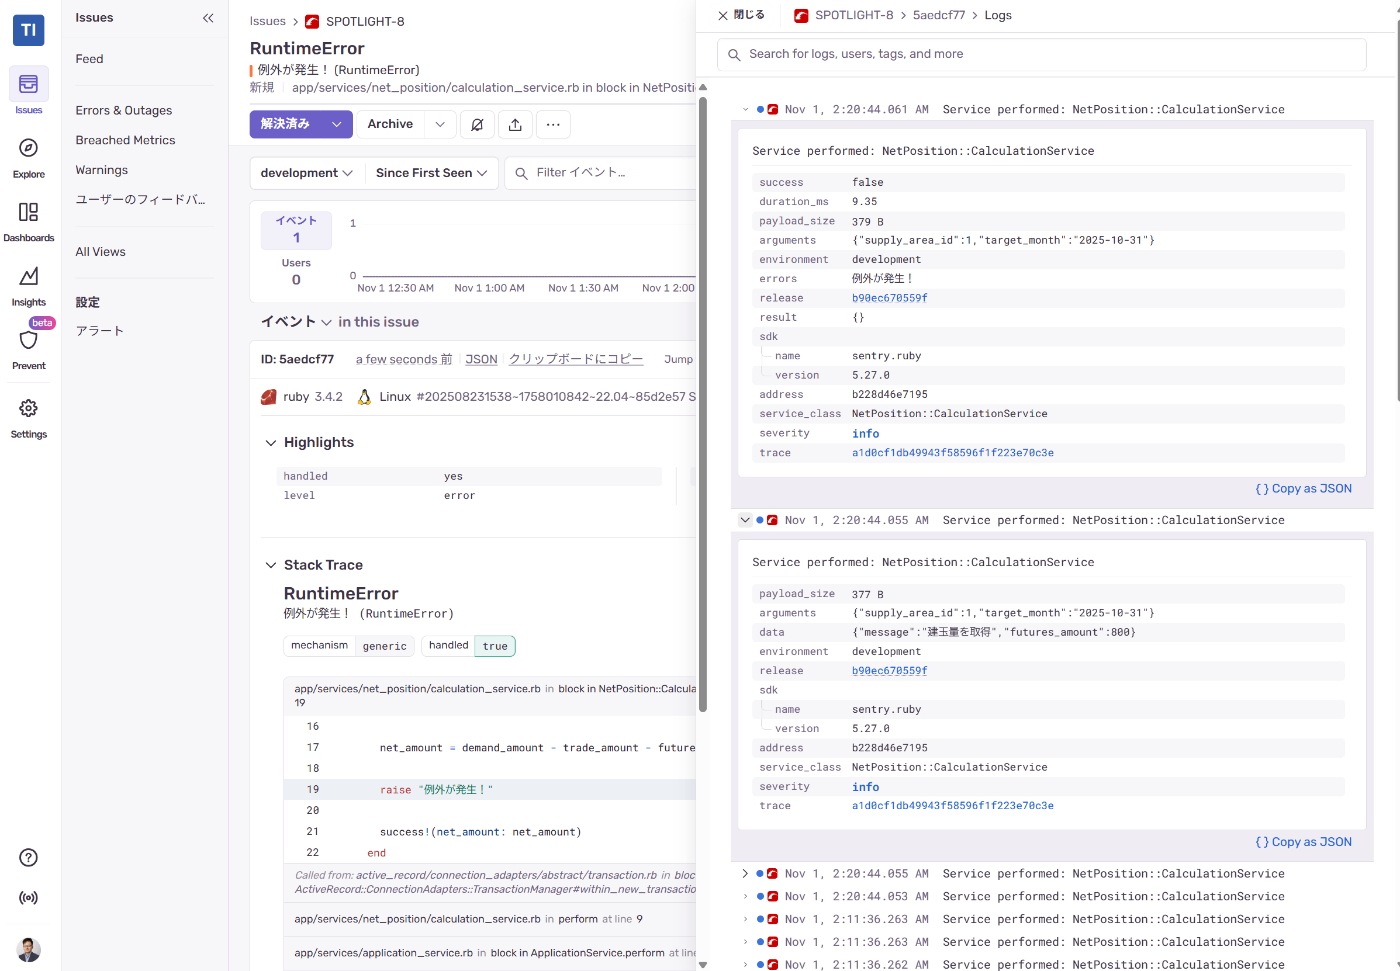This screenshot has width=1400, height=971.
Task: Open the ApplicationService.perform stack frame
Action: [x=489, y=953]
